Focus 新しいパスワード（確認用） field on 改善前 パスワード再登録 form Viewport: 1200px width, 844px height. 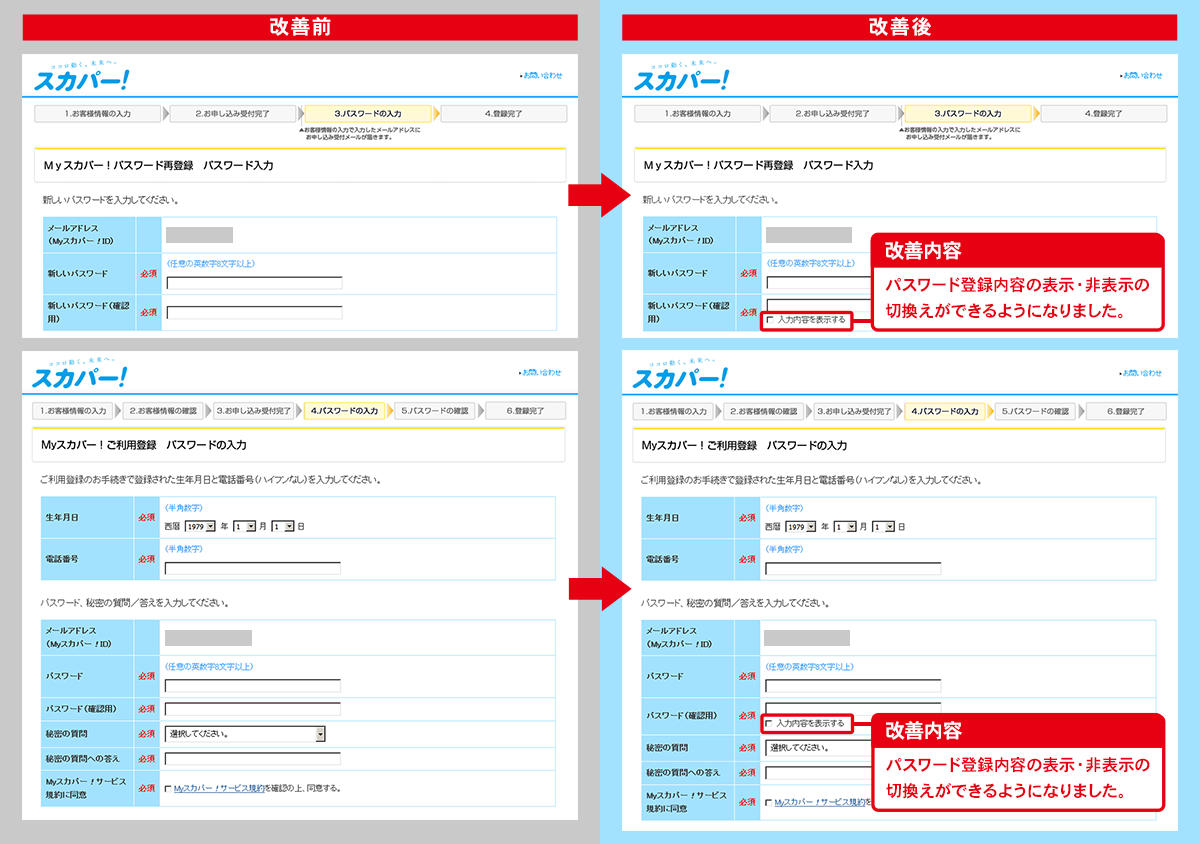pyautogui.click(x=254, y=313)
